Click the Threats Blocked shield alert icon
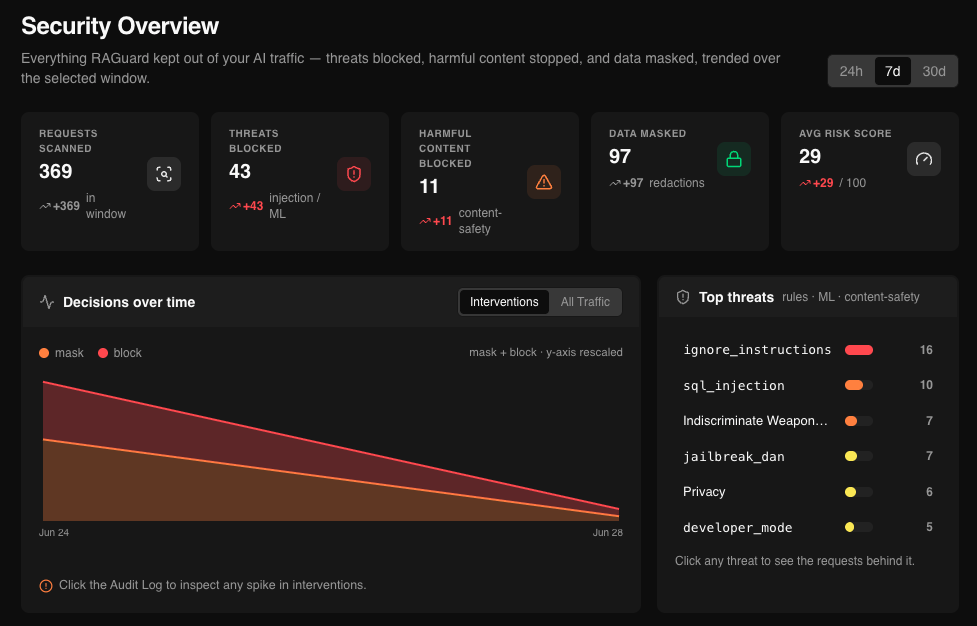Image resolution: width=977 pixels, height=626 pixels. (x=354, y=174)
